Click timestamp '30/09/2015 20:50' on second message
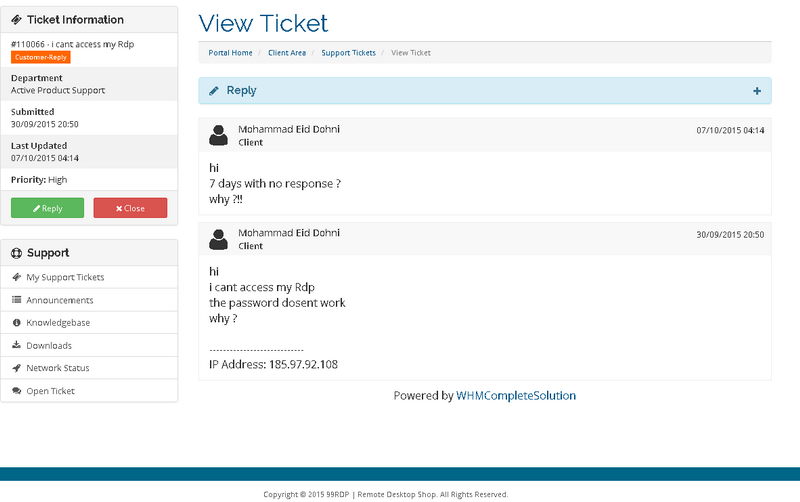800x502 pixels. pyautogui.click(x=730, y=235)
